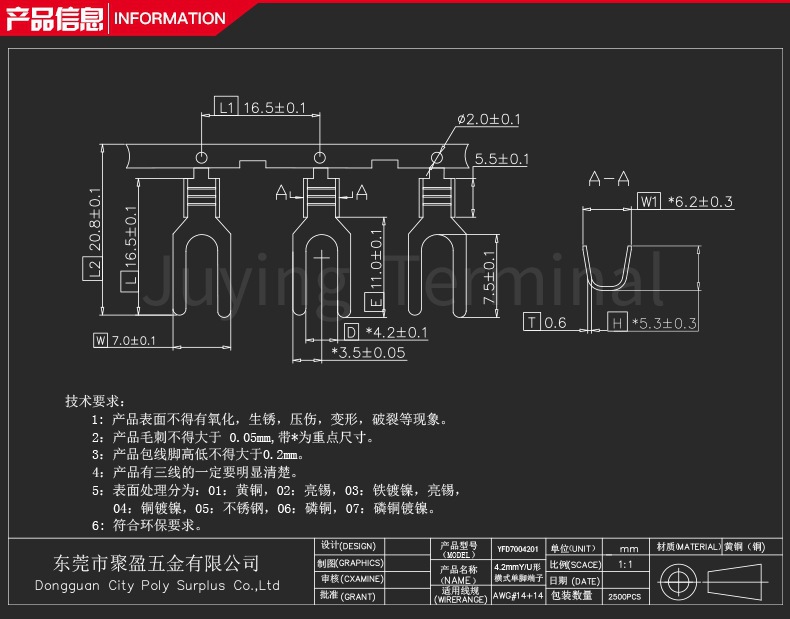Click the red 产品信息 header tab
790x619 pixels.
pyautogui.click(x=53, y=17)
